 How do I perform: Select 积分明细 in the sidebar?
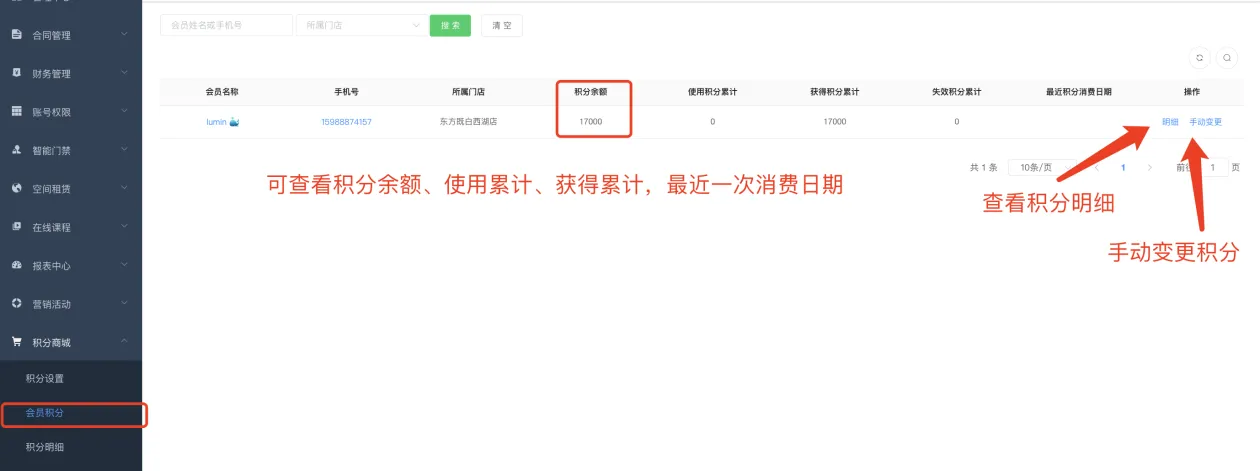point(45,447)
